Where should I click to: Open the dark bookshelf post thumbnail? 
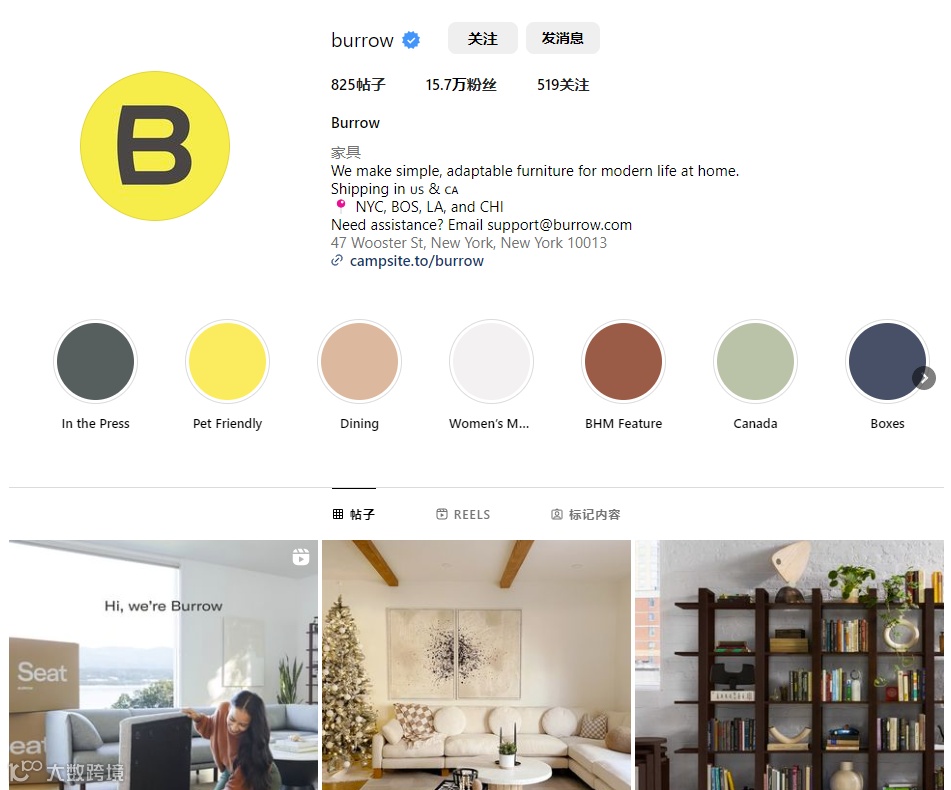tap(789, 664)
